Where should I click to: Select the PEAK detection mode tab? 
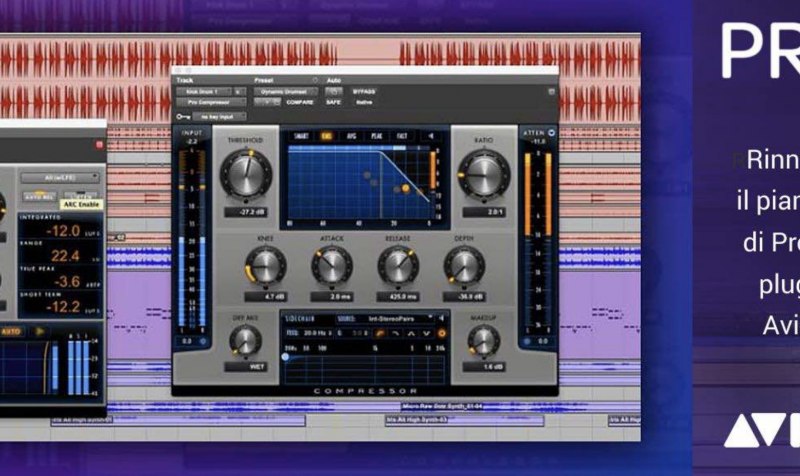375,134
